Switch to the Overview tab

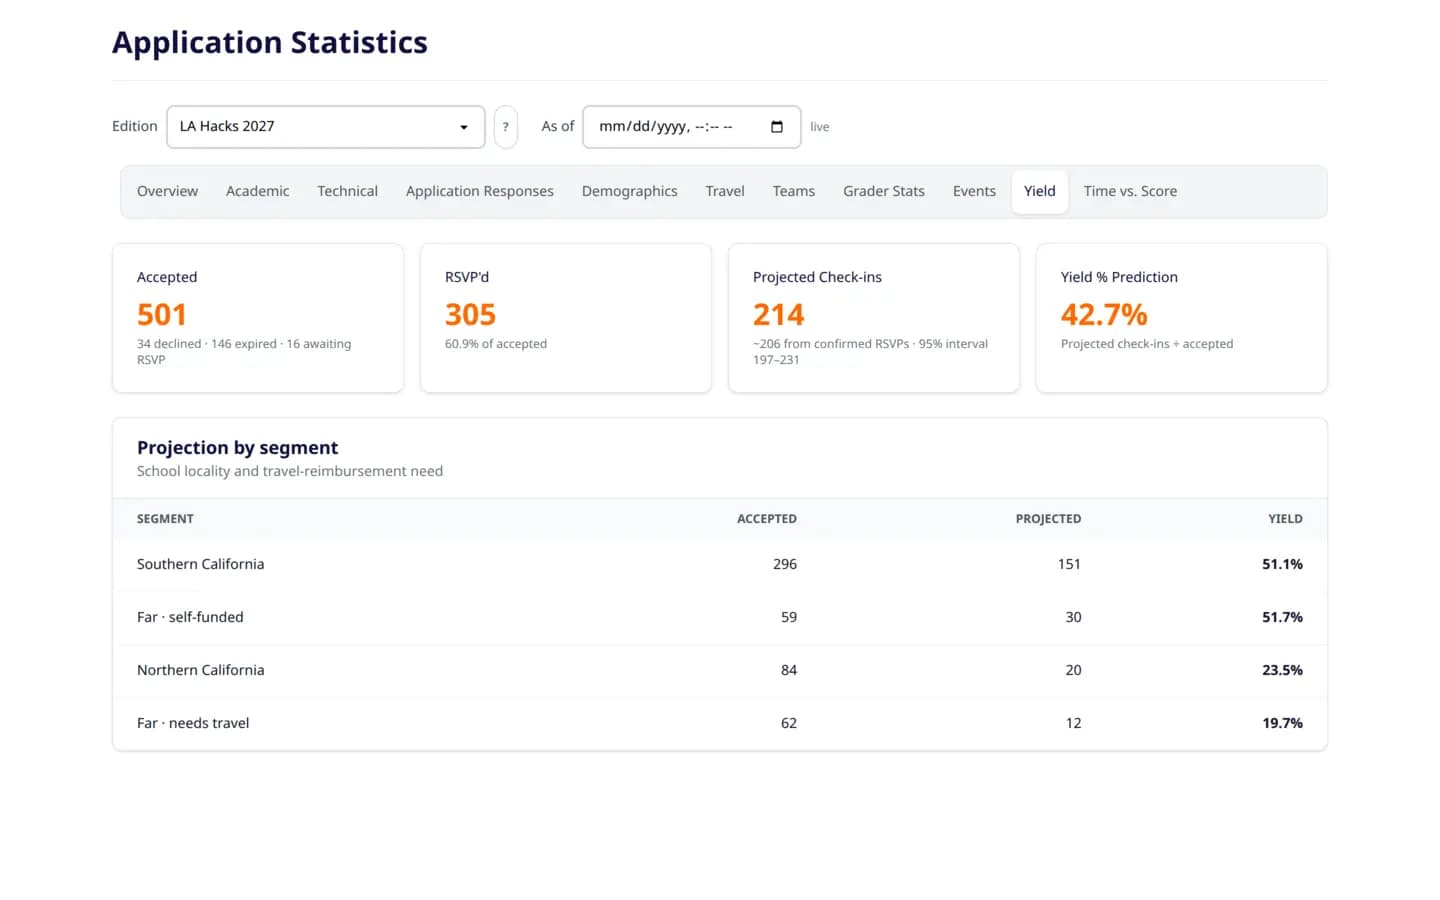pyautogui.click(x=167, y=191)
